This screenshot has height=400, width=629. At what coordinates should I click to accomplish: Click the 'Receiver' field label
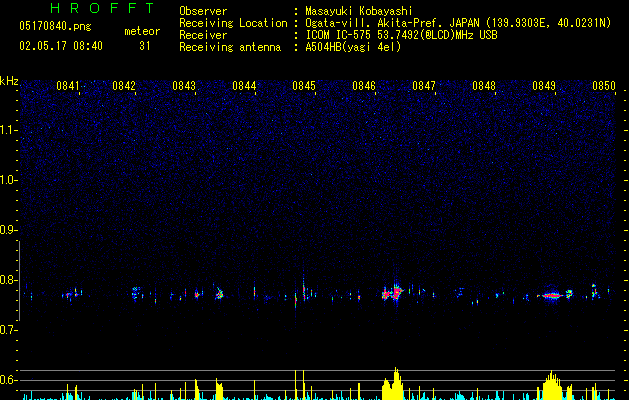tap(203, 35)
